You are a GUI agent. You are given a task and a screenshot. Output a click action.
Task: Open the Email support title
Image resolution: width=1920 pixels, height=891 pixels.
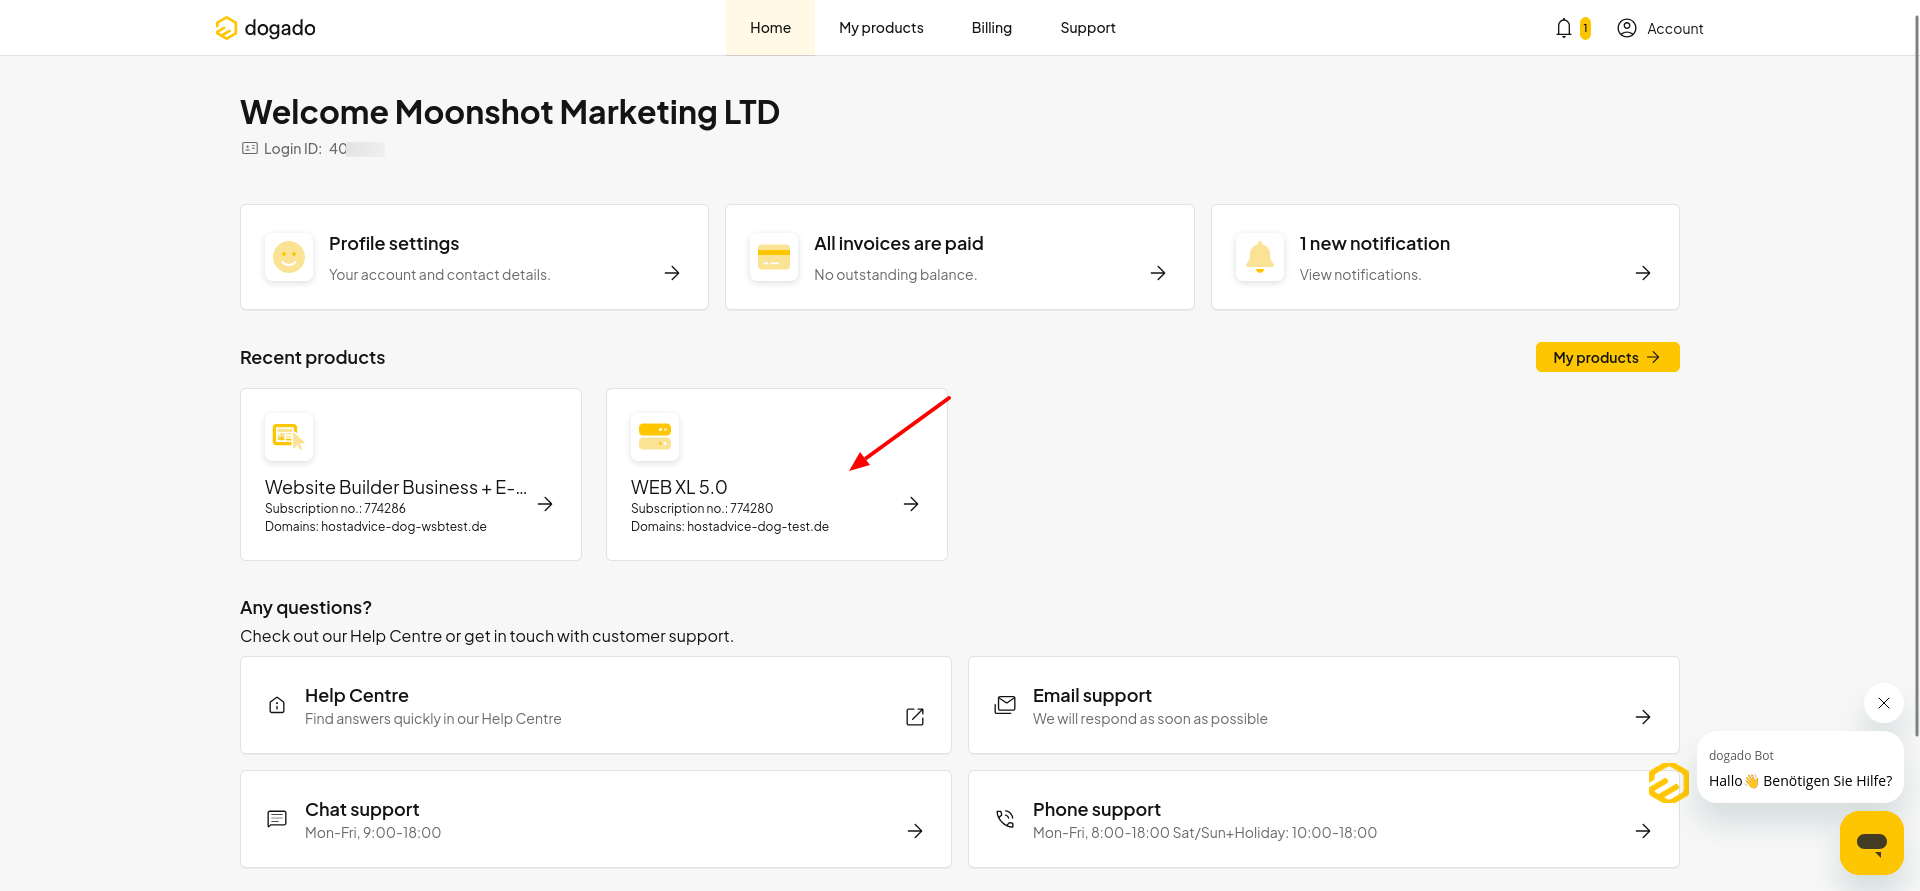(x=1092, y=696)
